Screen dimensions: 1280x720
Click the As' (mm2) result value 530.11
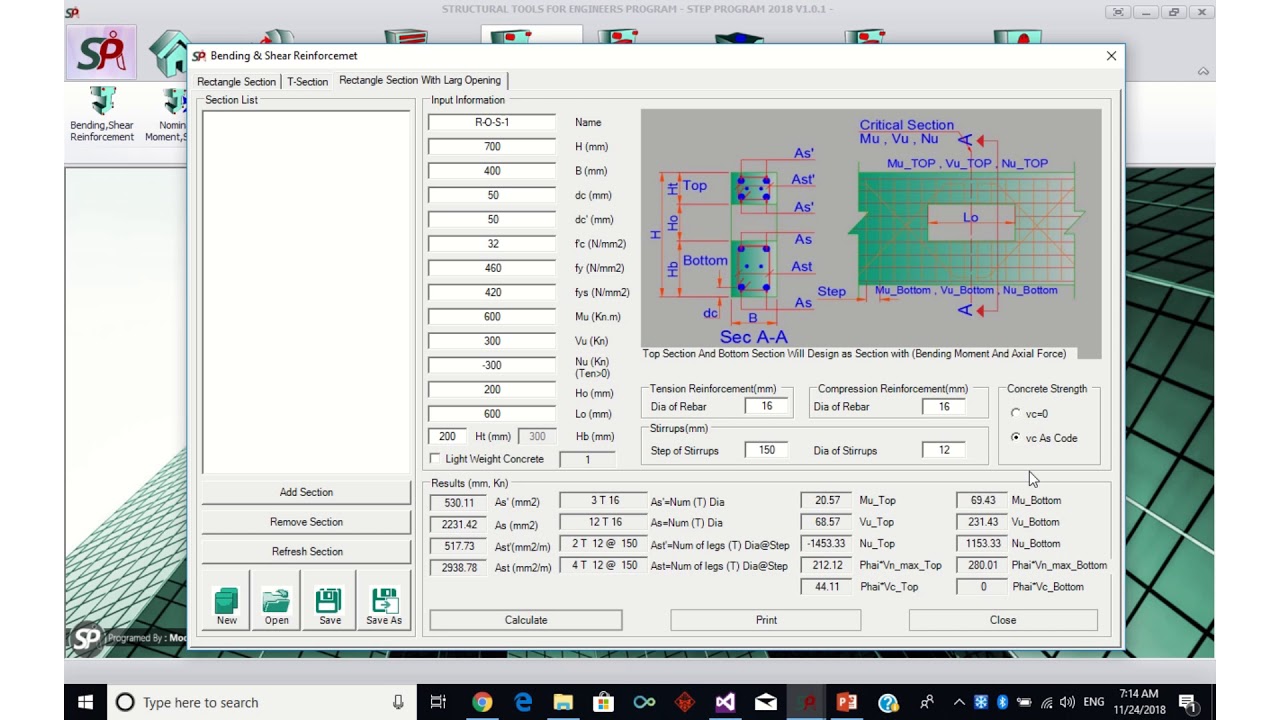[459, 503]
